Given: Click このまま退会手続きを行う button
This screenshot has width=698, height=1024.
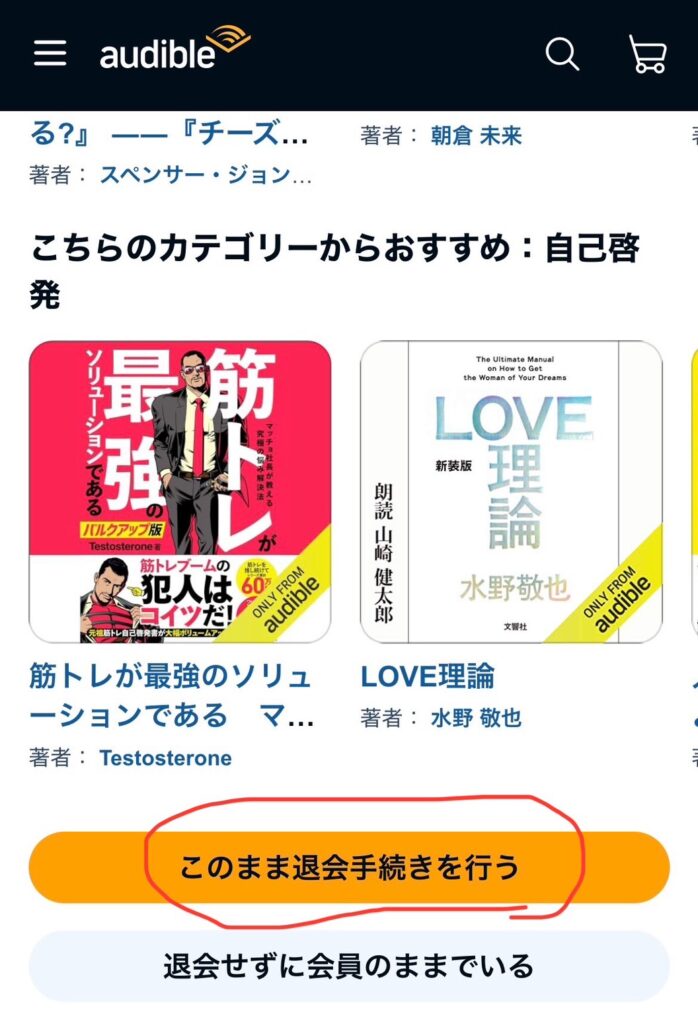Looking at the screenshot, I should point(349,867).
